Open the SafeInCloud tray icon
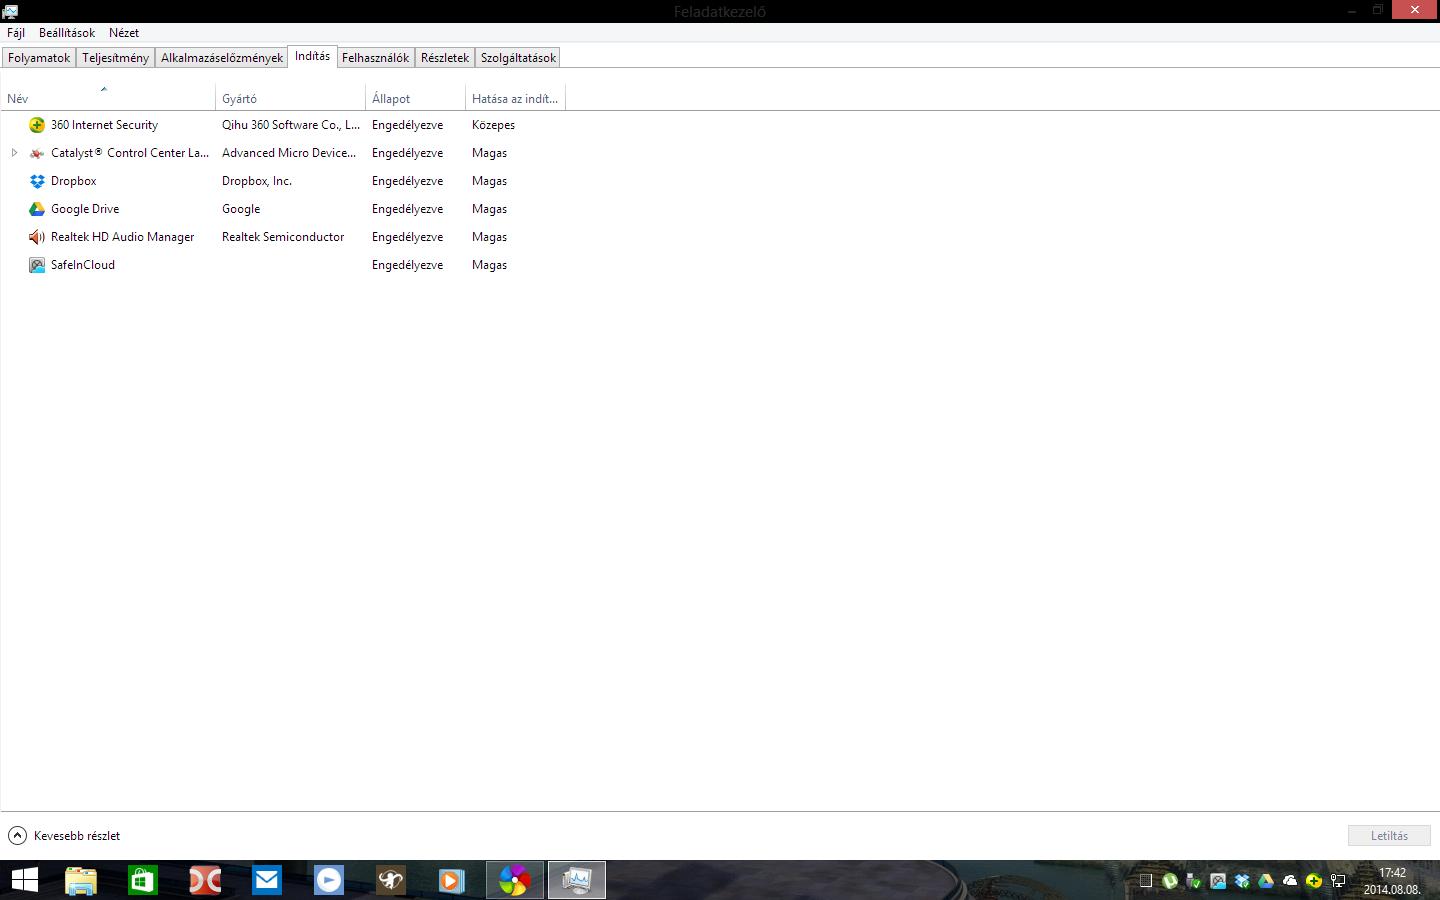 1218,881
